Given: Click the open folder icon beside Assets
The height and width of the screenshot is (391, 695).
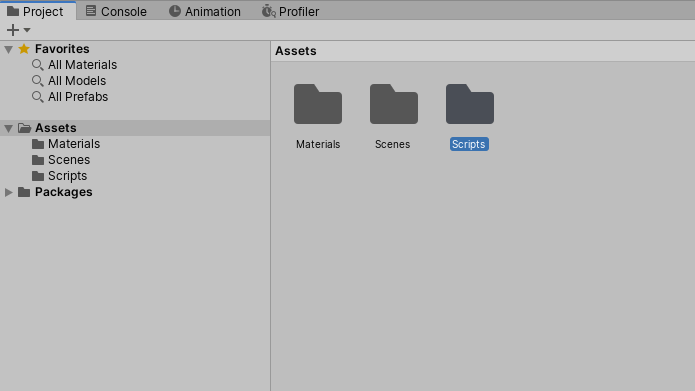Looking at the screenshot, I should [x=24, y=128].
